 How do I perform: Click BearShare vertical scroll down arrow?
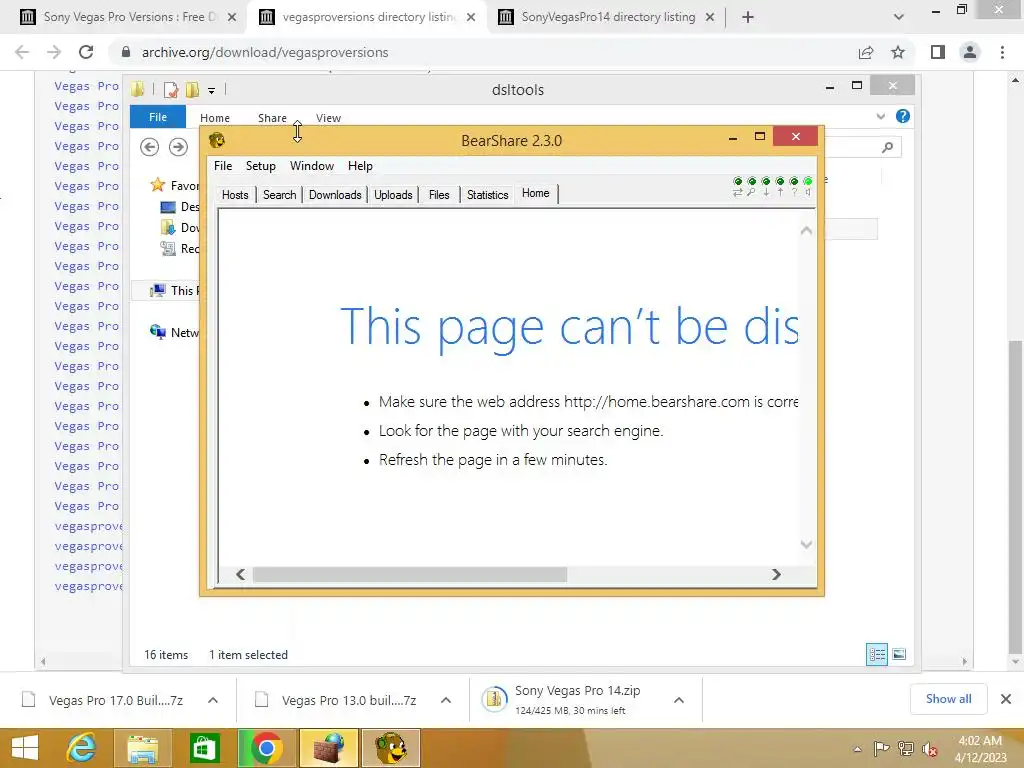pyautogui.click(x=806, y=544)
